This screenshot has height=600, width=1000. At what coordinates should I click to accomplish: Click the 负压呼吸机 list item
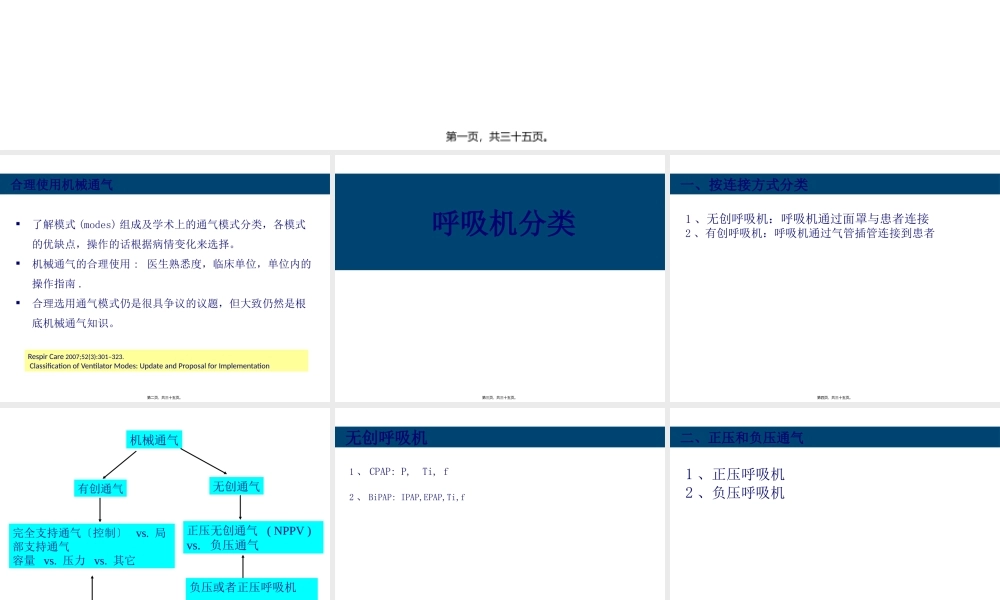[736, 492]
